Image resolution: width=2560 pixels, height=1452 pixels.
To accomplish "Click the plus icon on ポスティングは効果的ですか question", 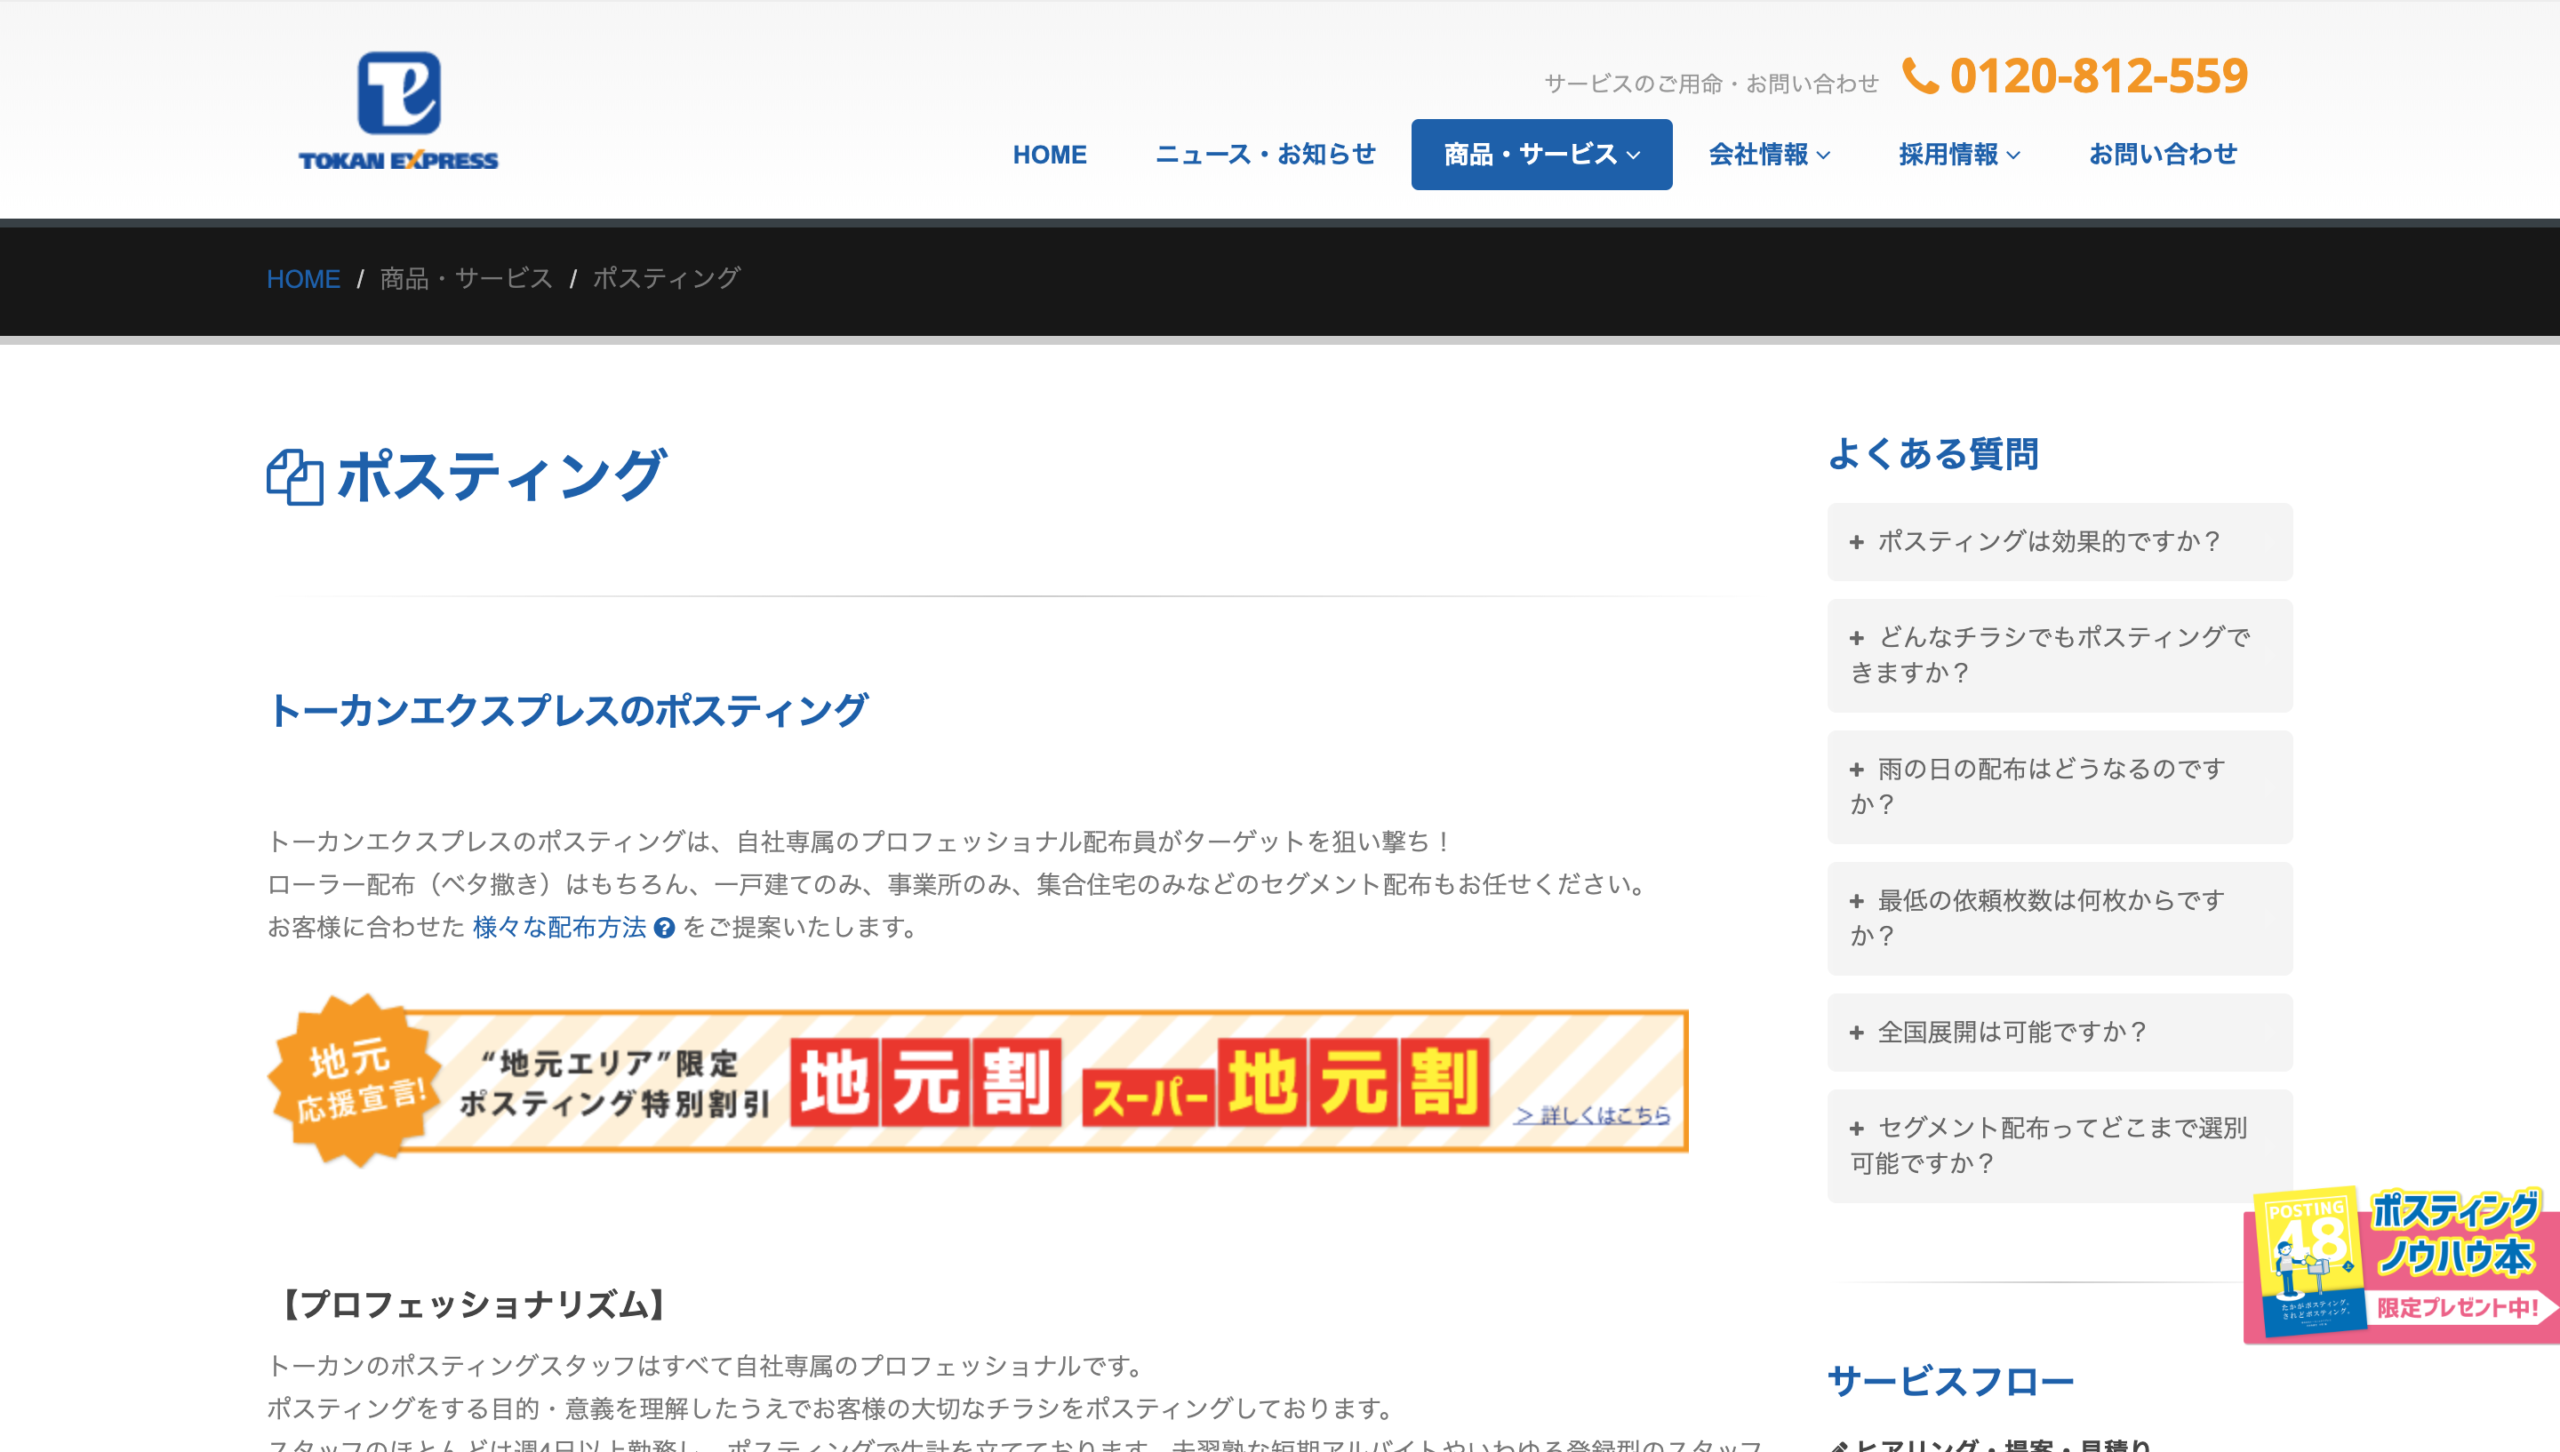I will [1858, 541].
